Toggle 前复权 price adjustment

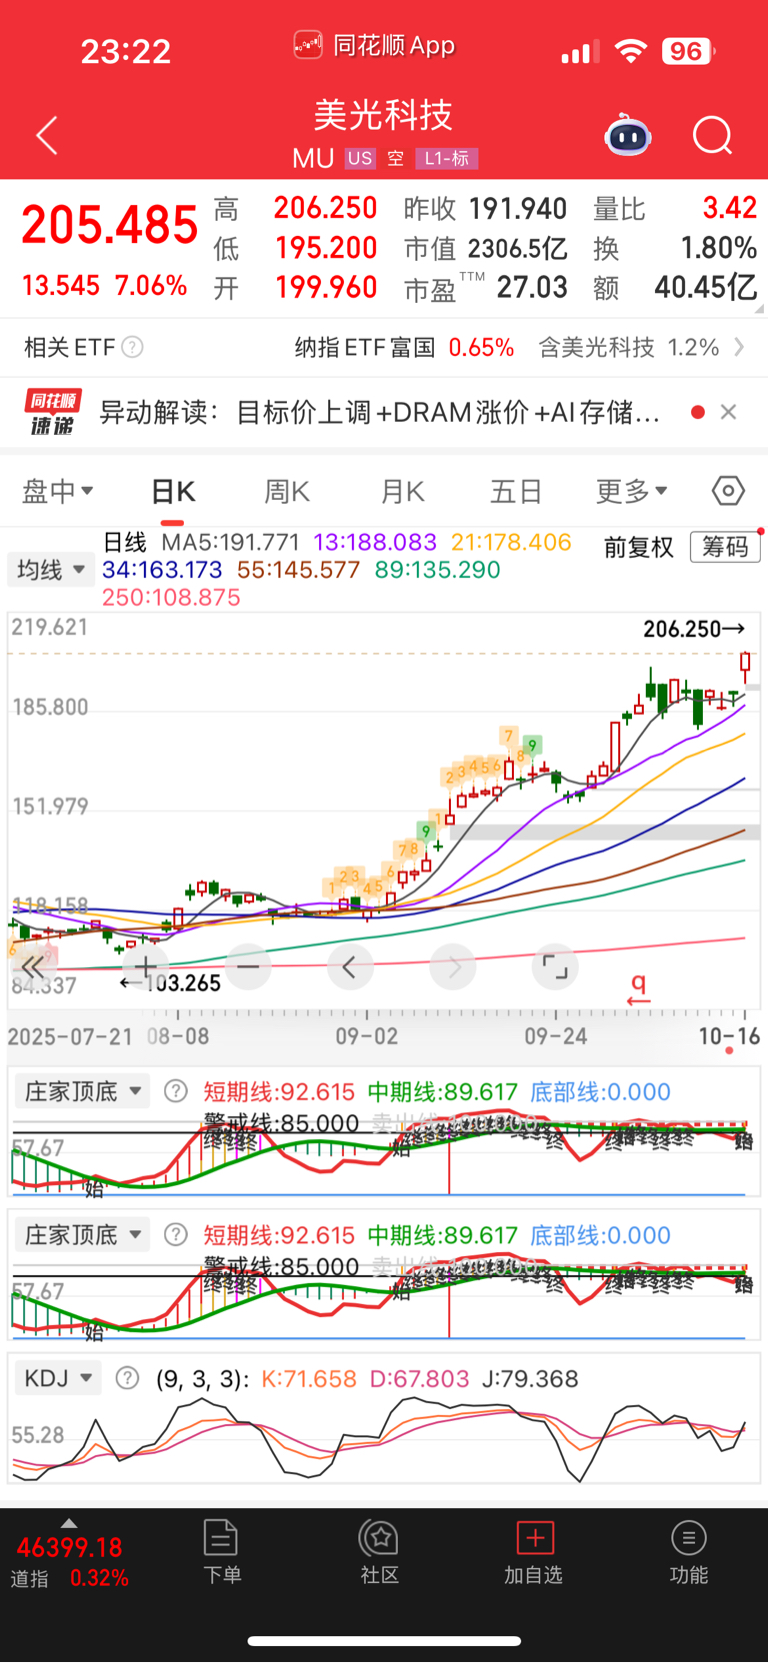click(639, 547)
